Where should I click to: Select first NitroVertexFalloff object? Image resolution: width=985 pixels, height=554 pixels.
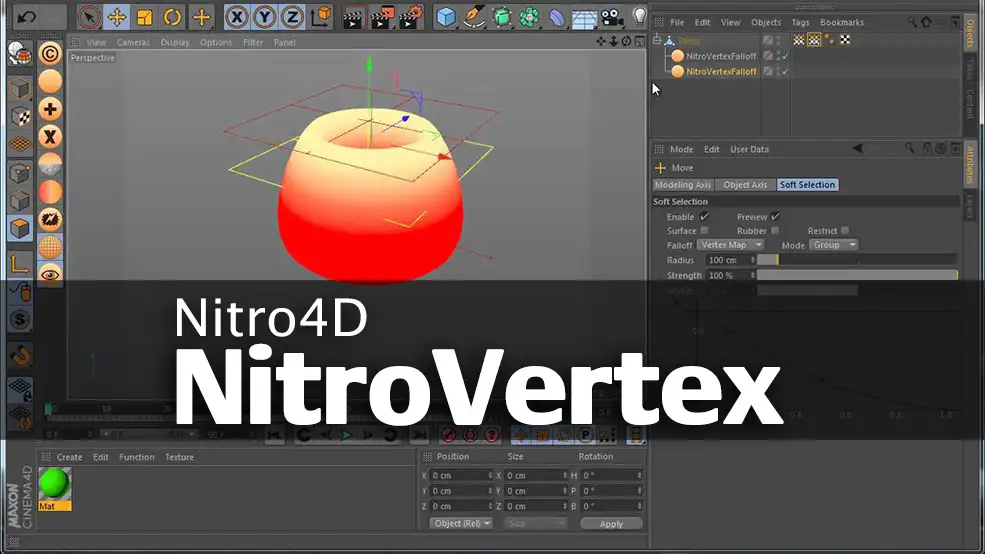point(721,56)
